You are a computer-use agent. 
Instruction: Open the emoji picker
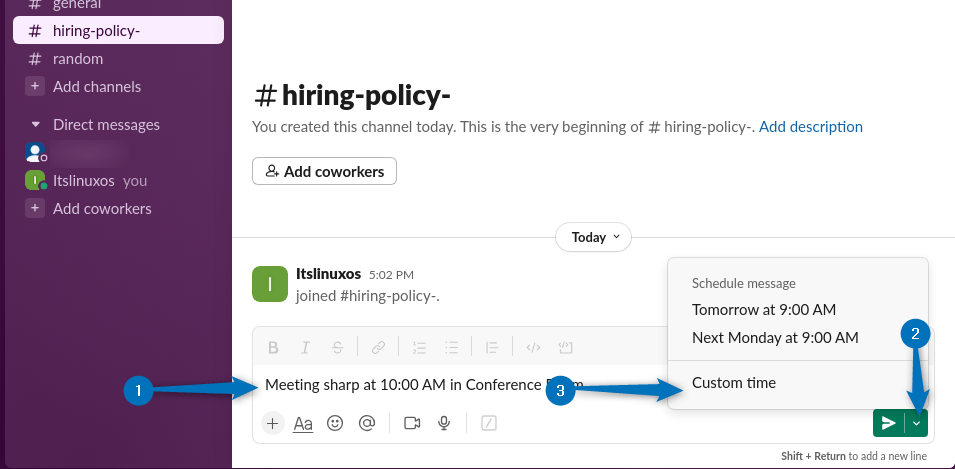335,423
